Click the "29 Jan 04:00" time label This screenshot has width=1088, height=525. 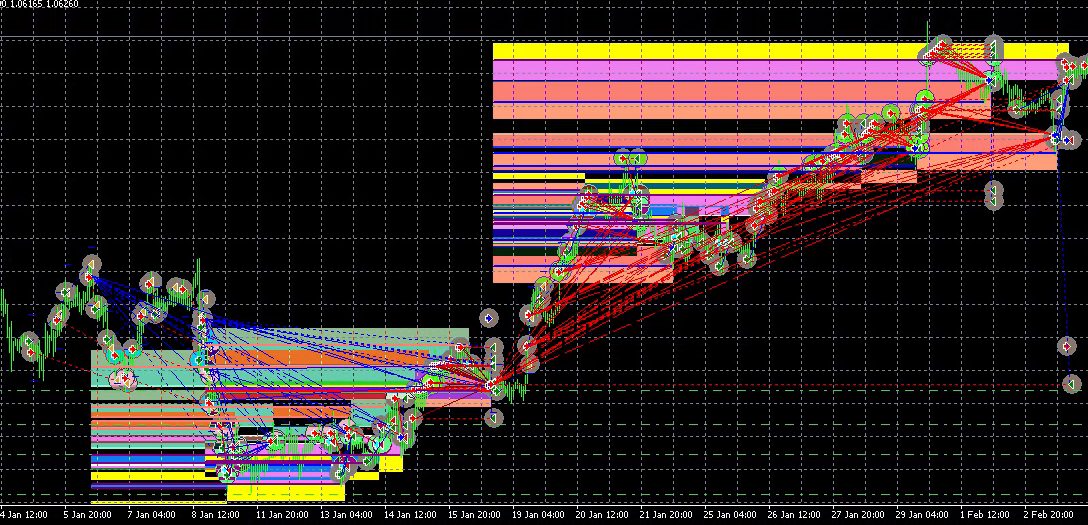[922, 515]
